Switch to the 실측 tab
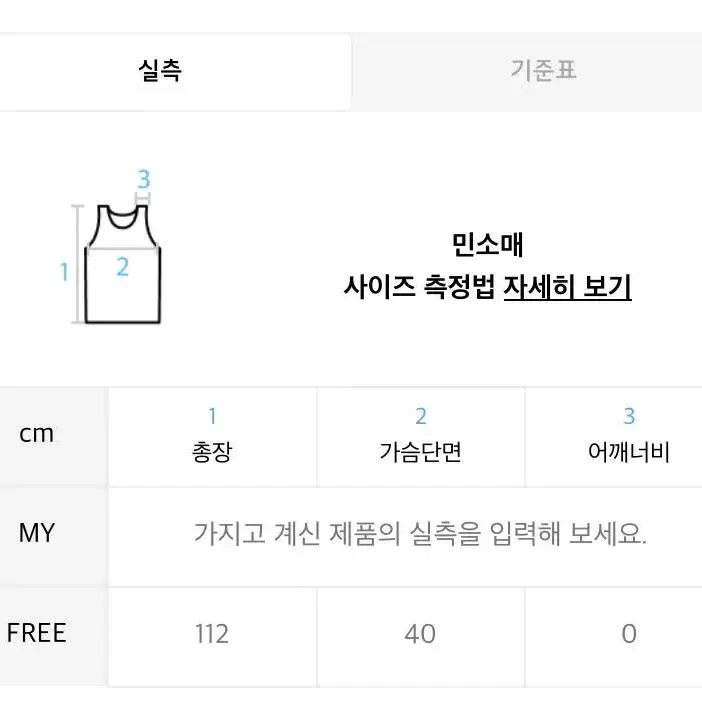702x702 pixels. [175, 72]
